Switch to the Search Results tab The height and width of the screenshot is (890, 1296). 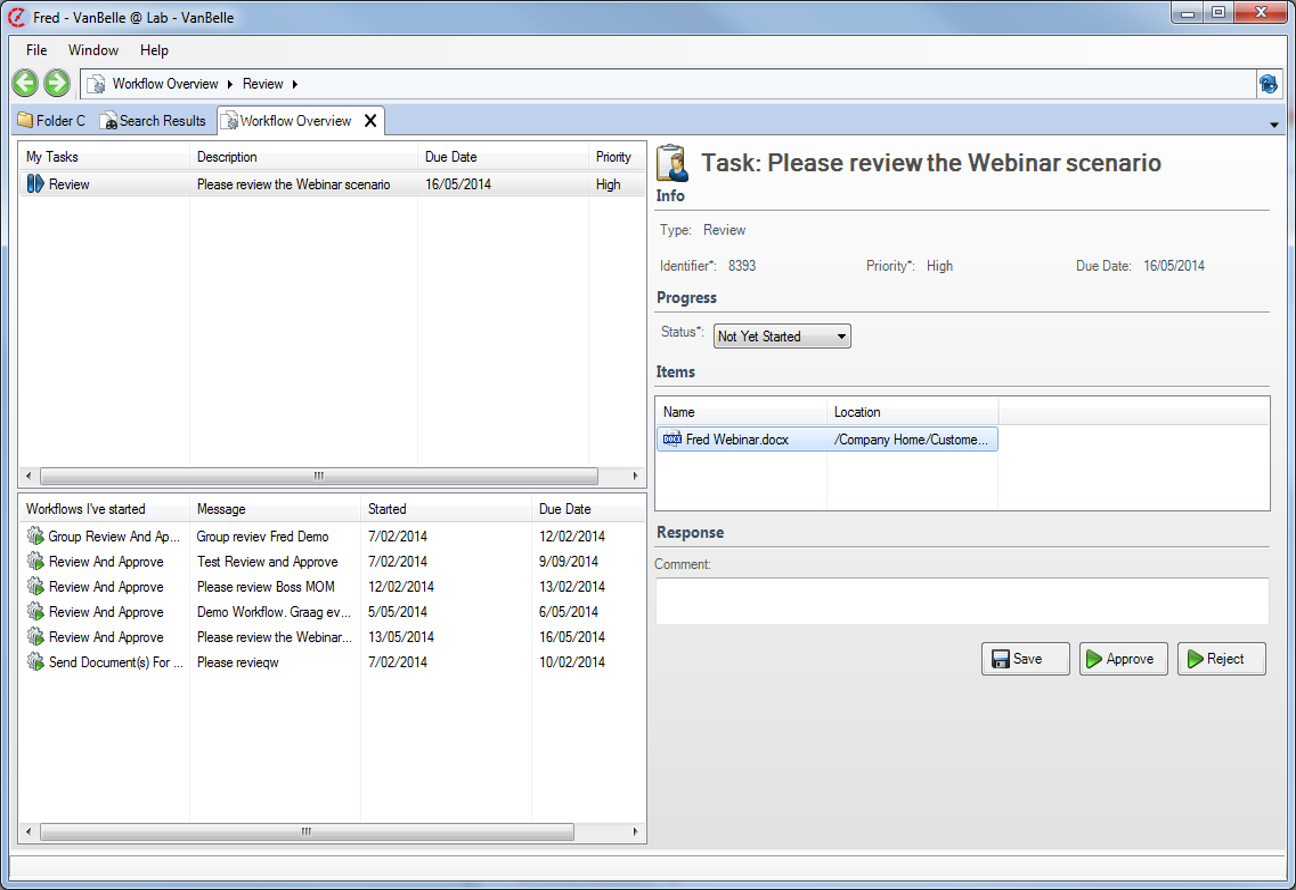point(153,121)
